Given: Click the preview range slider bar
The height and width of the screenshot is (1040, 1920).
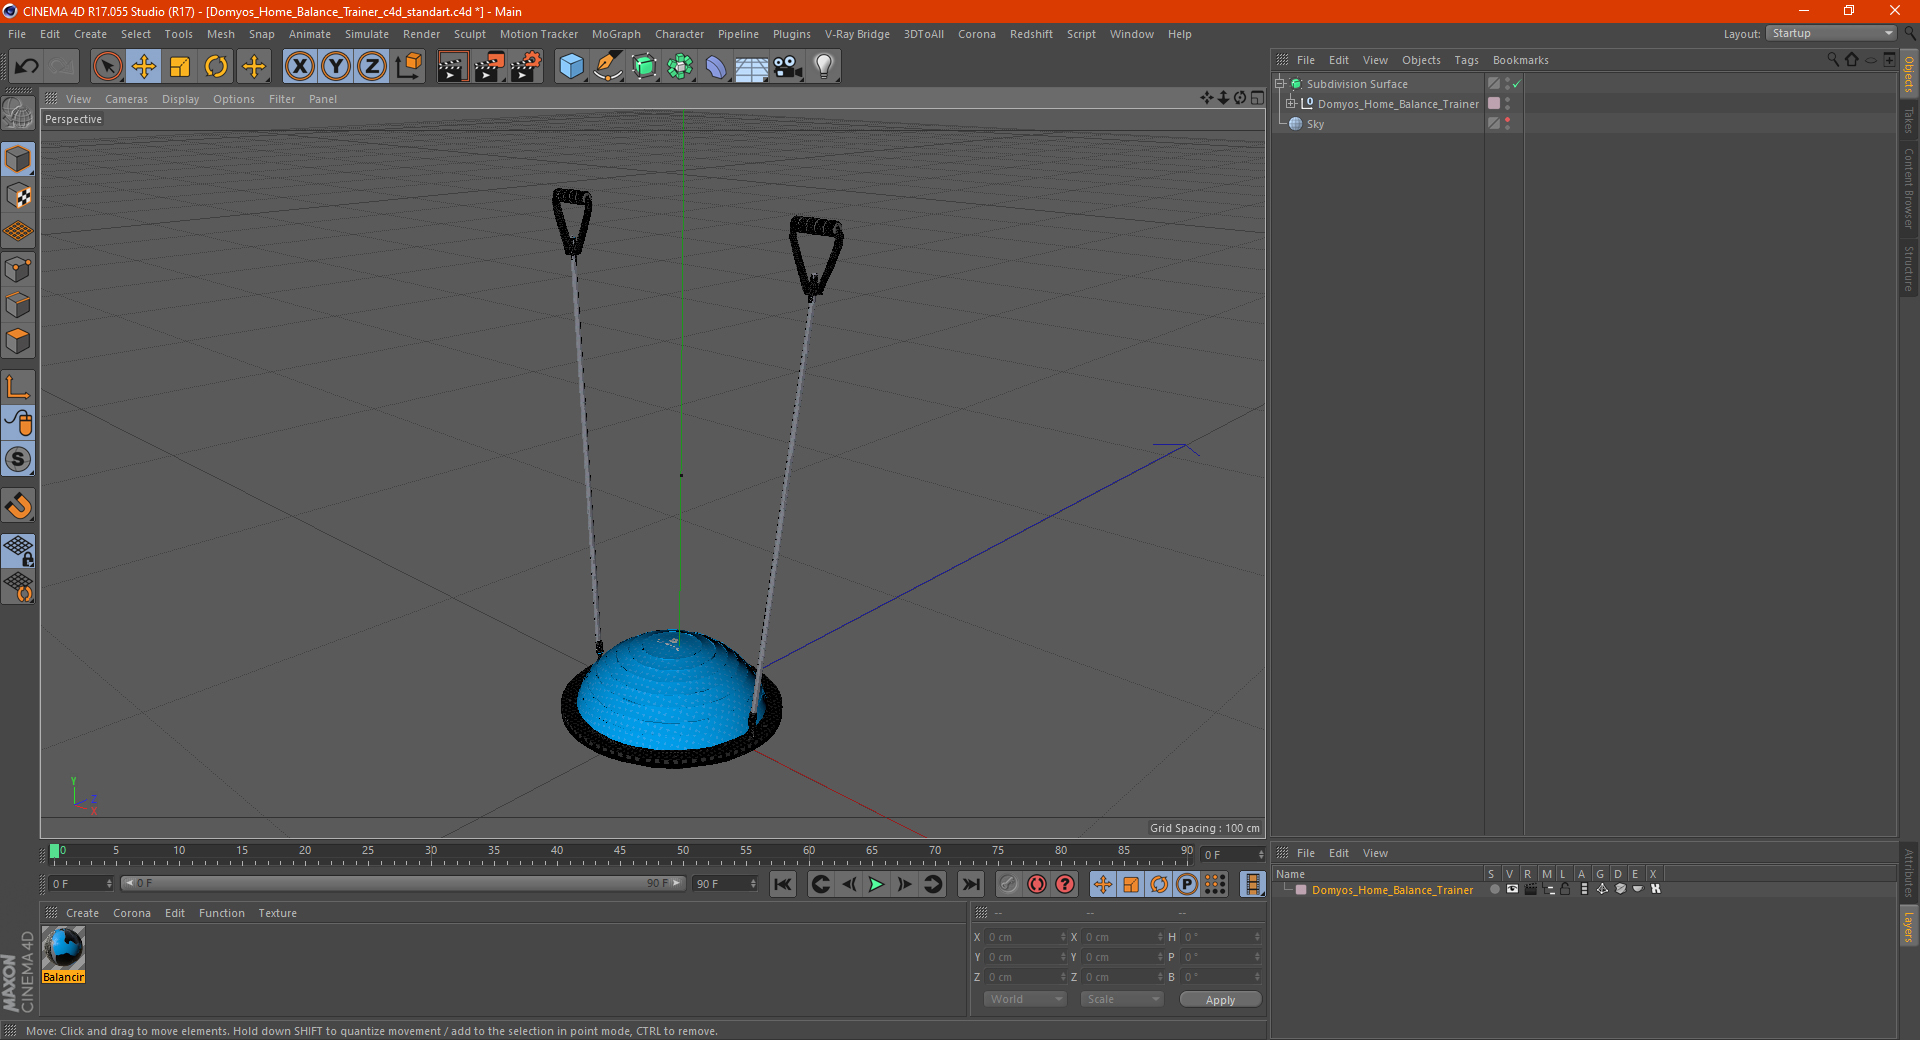Looking at the screenshot, I should pos(403,883).
